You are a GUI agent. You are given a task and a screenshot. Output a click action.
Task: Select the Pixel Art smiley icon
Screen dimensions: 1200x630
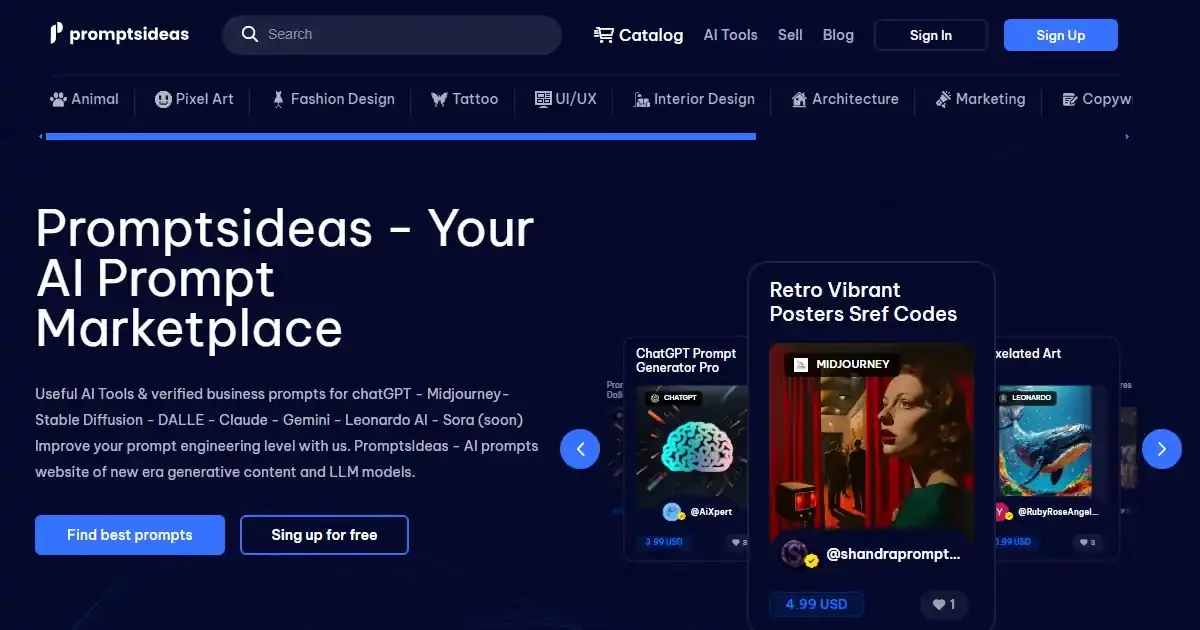pos(163,99)
